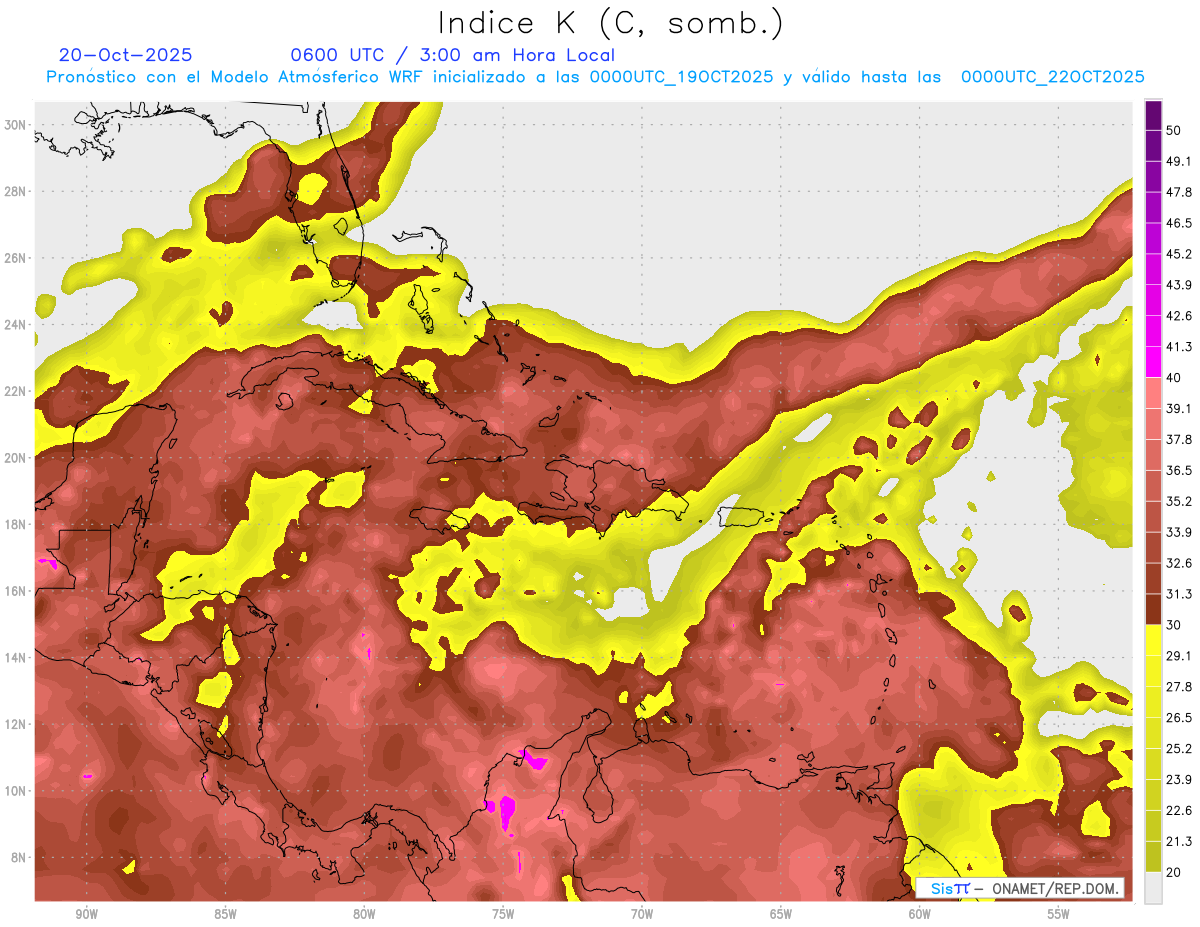The width and height of the screenshot is (1200, 927).
Task: Click the "75W" longitude axis label
Action: pyautogui.click(x=503, y=914)
